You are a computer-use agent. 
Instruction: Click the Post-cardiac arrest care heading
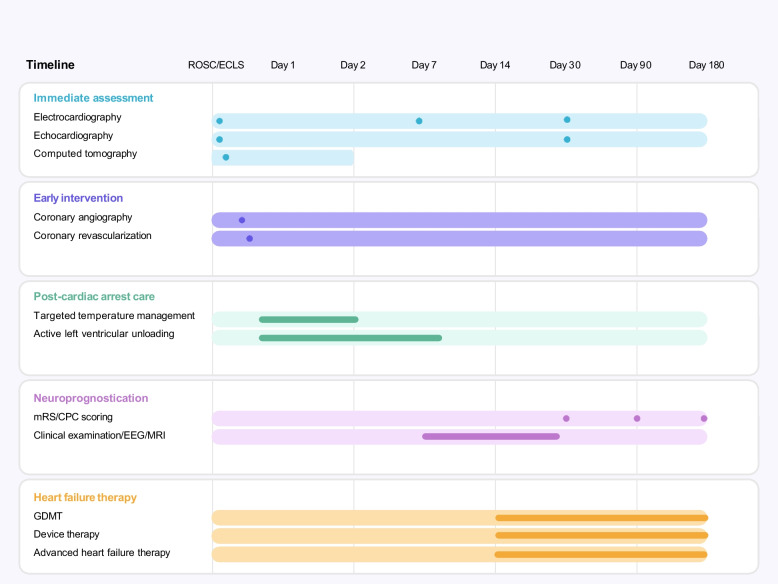point(94,296)
